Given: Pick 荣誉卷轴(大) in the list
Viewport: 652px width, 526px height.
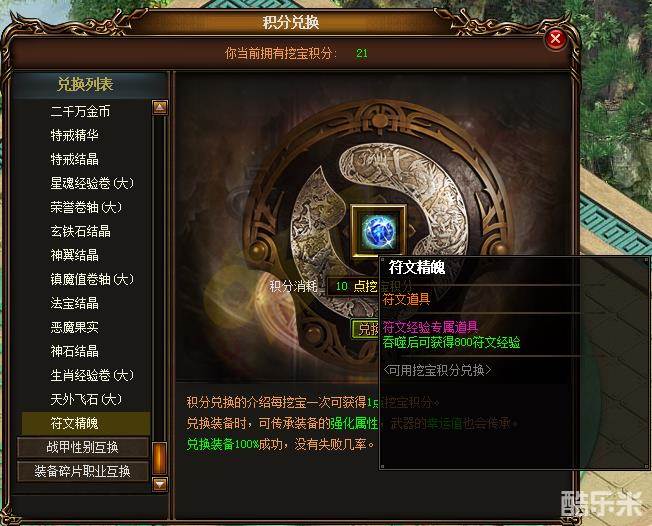Looking at the screenshot, I should click(86, 207).
